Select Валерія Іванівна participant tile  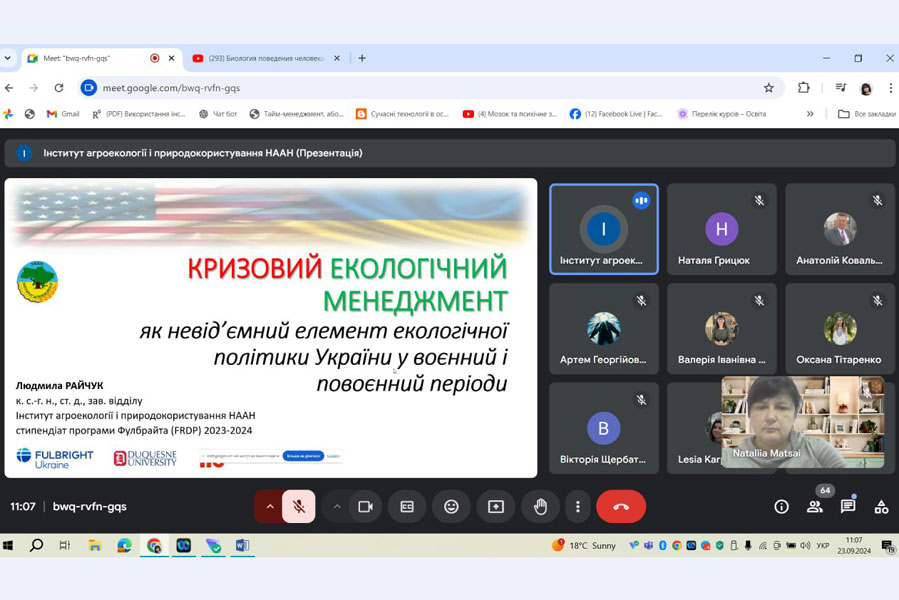coord(721,329)
